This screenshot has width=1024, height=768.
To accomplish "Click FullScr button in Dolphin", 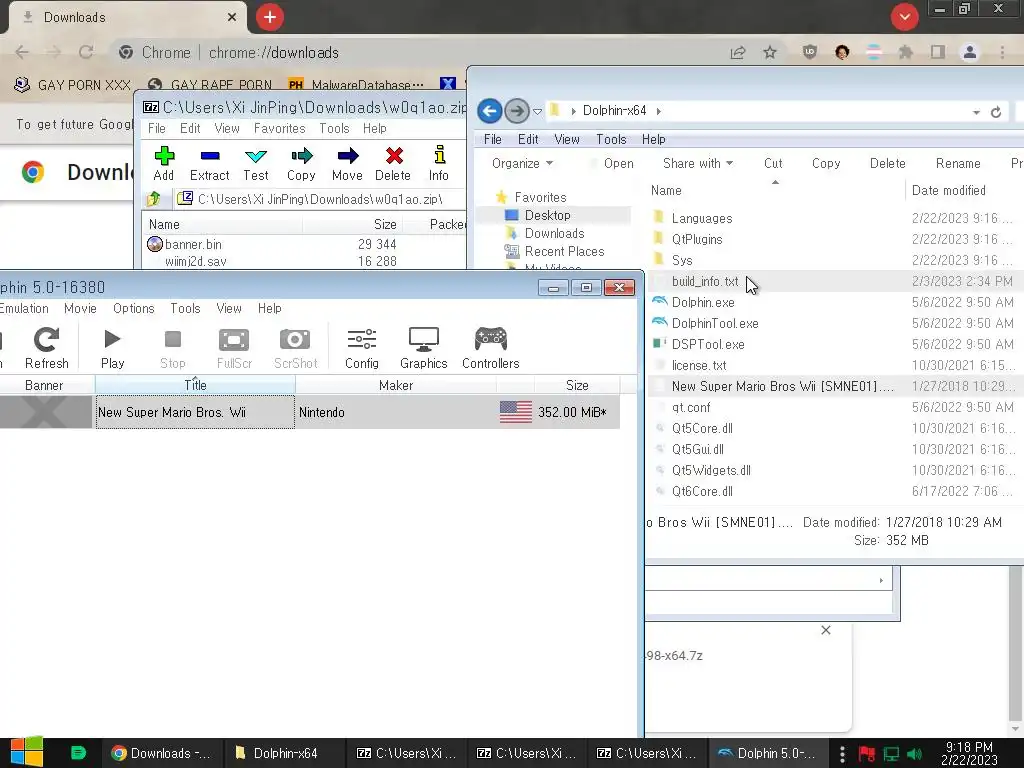I will point(234,348).
